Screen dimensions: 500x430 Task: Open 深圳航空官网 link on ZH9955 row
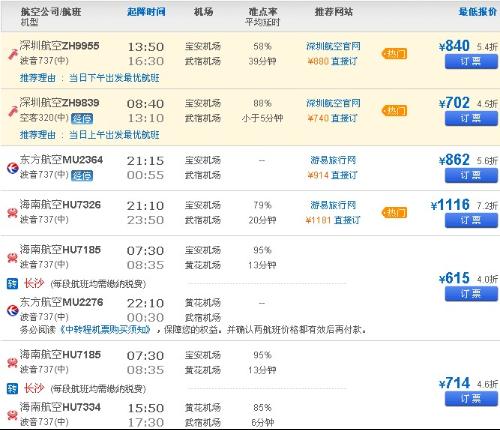click(x=333, y=46)
